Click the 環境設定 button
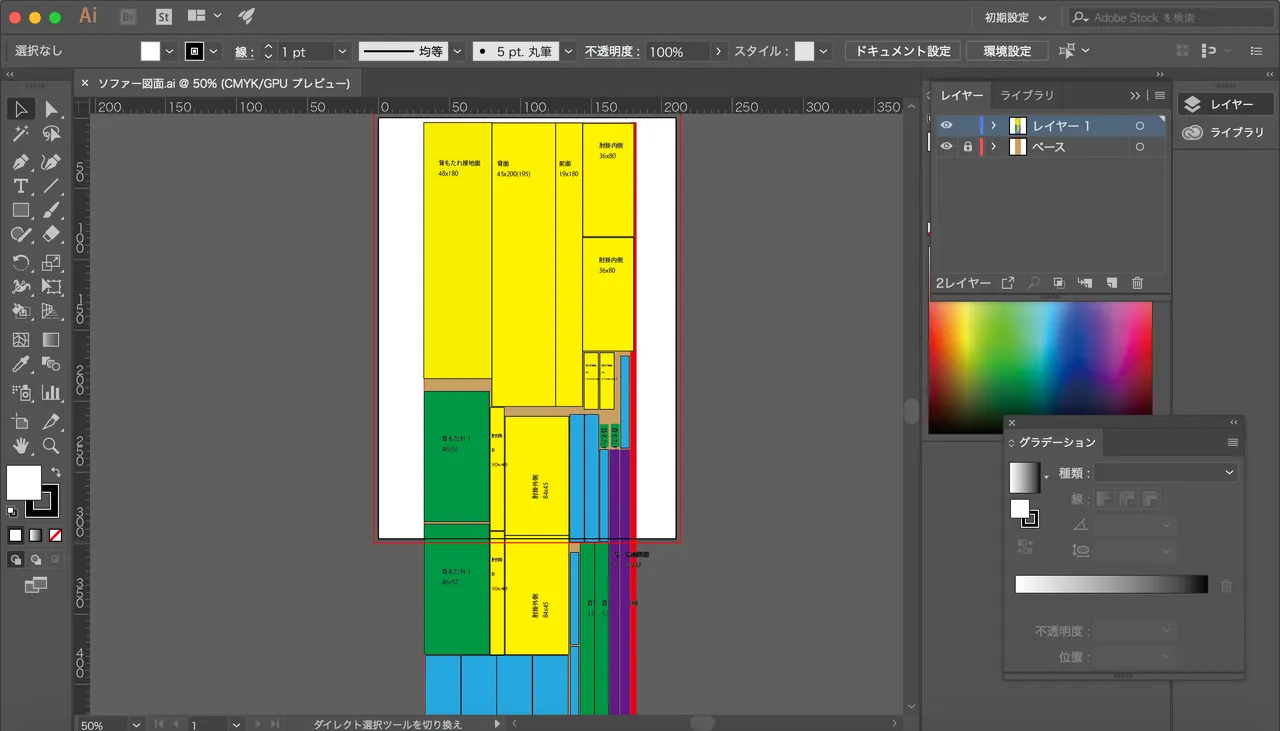This screenshot has width=1280, height=731. click(1007, 51)
